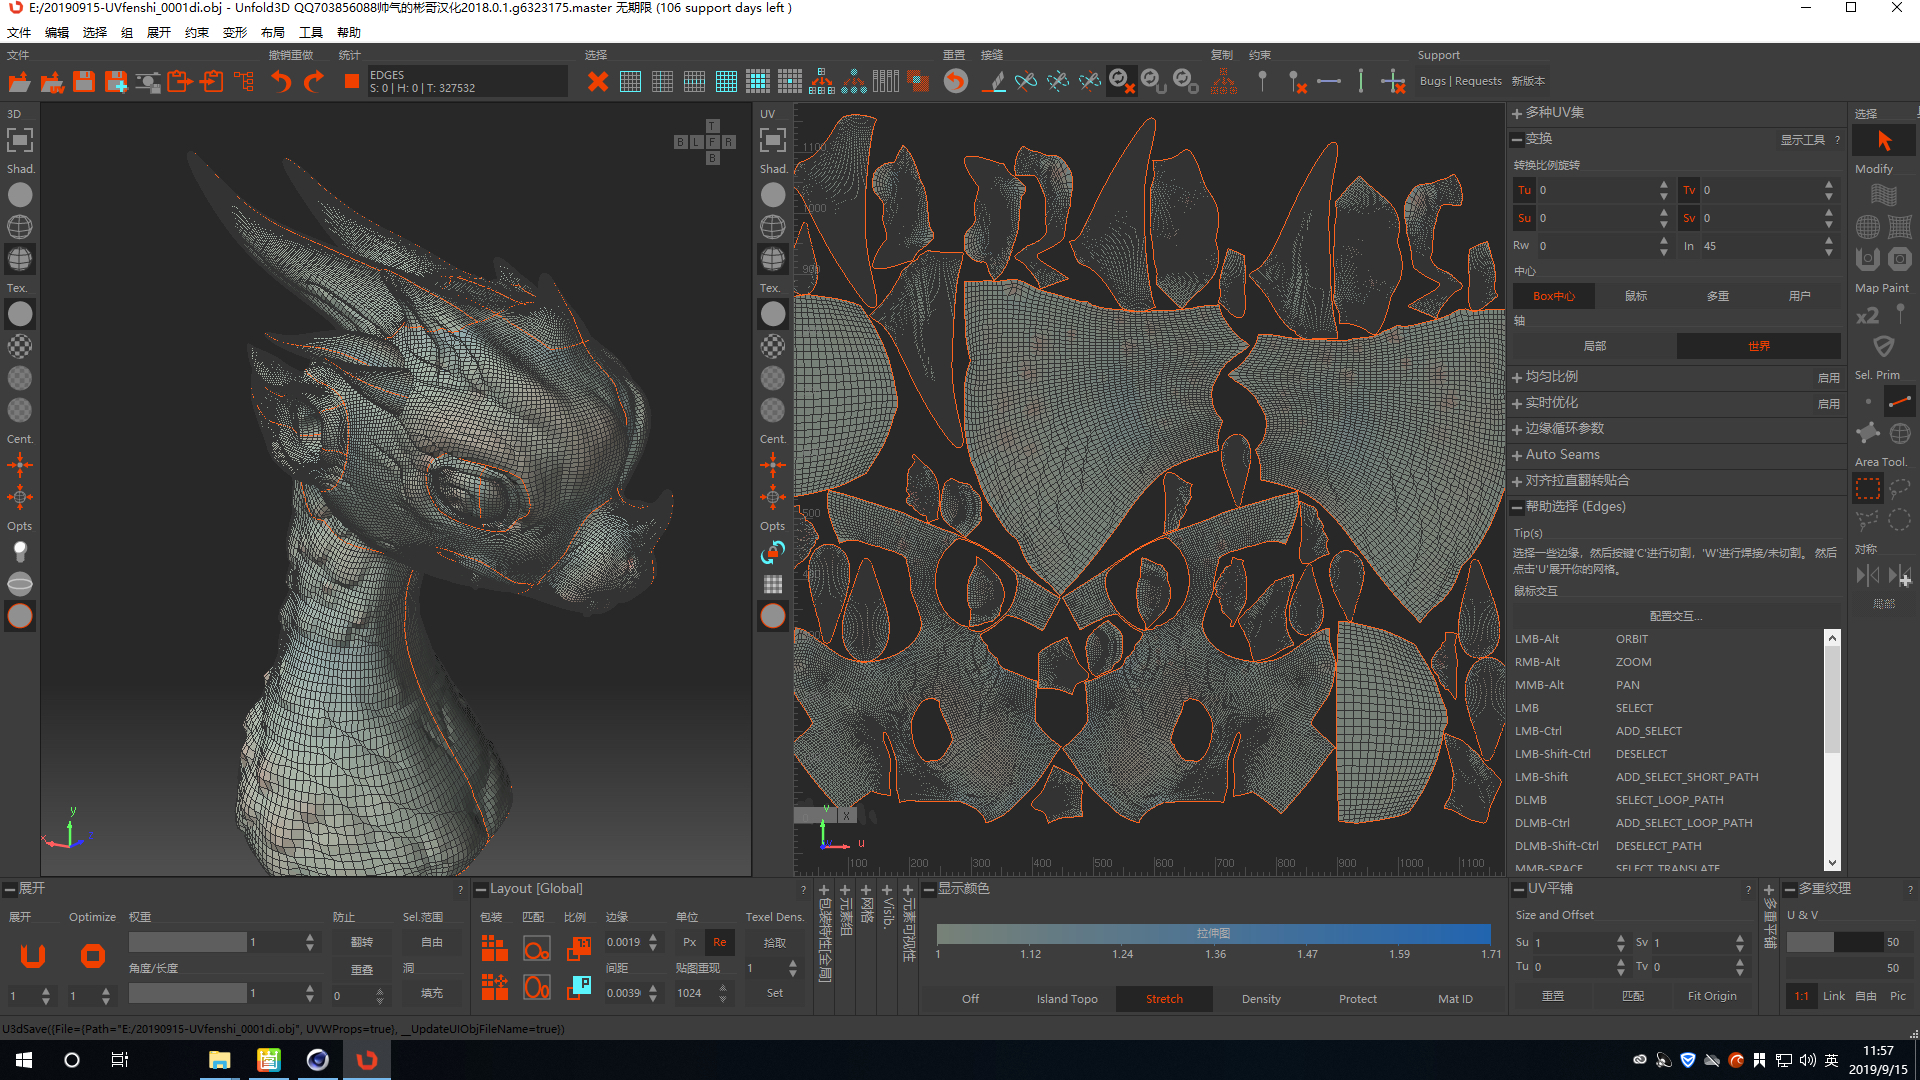
Task: Toggle the 3D viewport light bulb option
Action: point(20,552)
